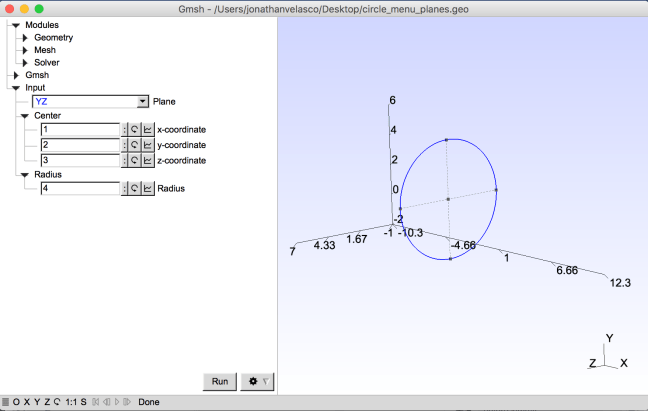Open the gear settings menu next to Run
The width and height of the screenshot is (648, 411).
(257, 381)
